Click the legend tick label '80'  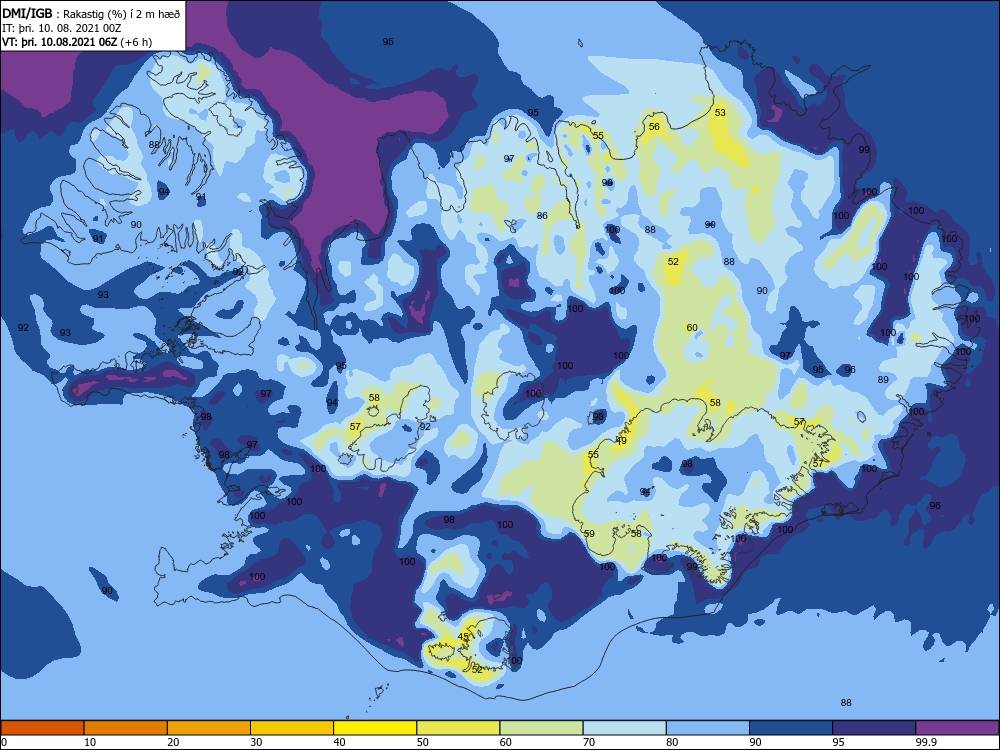(x=673, y=742)
